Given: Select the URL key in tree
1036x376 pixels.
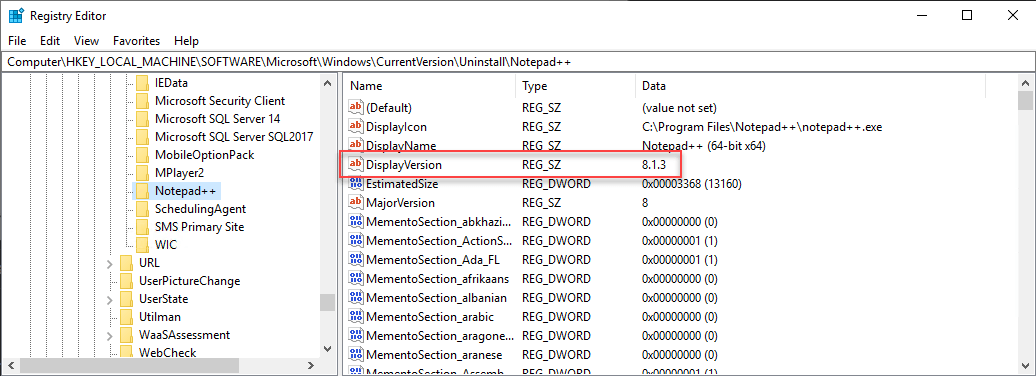Looking at the screenshot, I should 149,263.
